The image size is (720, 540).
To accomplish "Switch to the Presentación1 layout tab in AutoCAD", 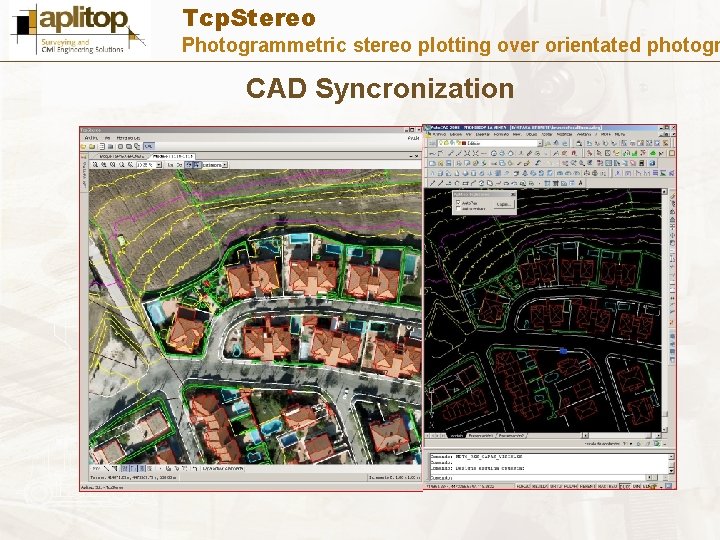I will point(481,435).
